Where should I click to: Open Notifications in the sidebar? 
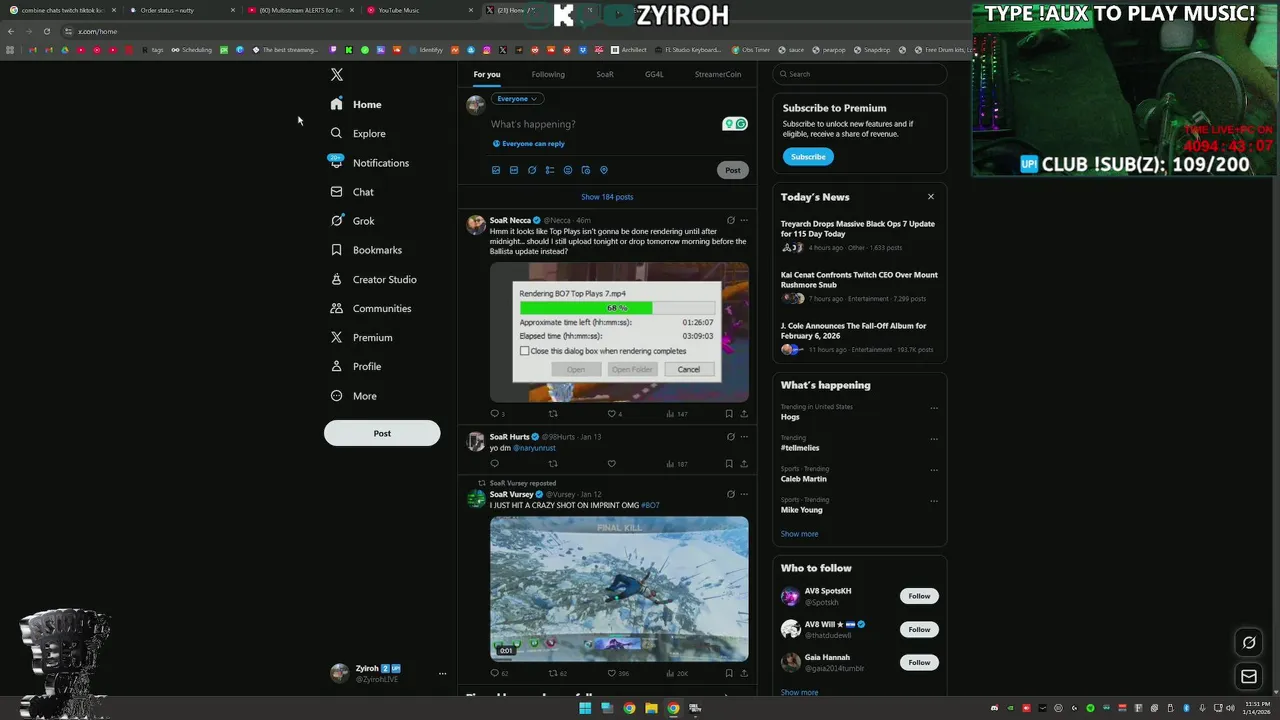369,163
